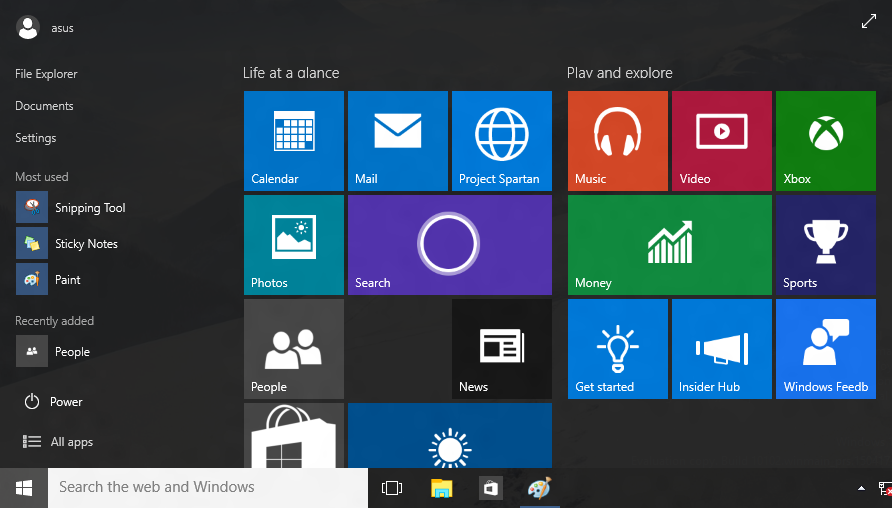Open the Calendar tile
This screenshot has height=508, width=892.
coord(294,141)
